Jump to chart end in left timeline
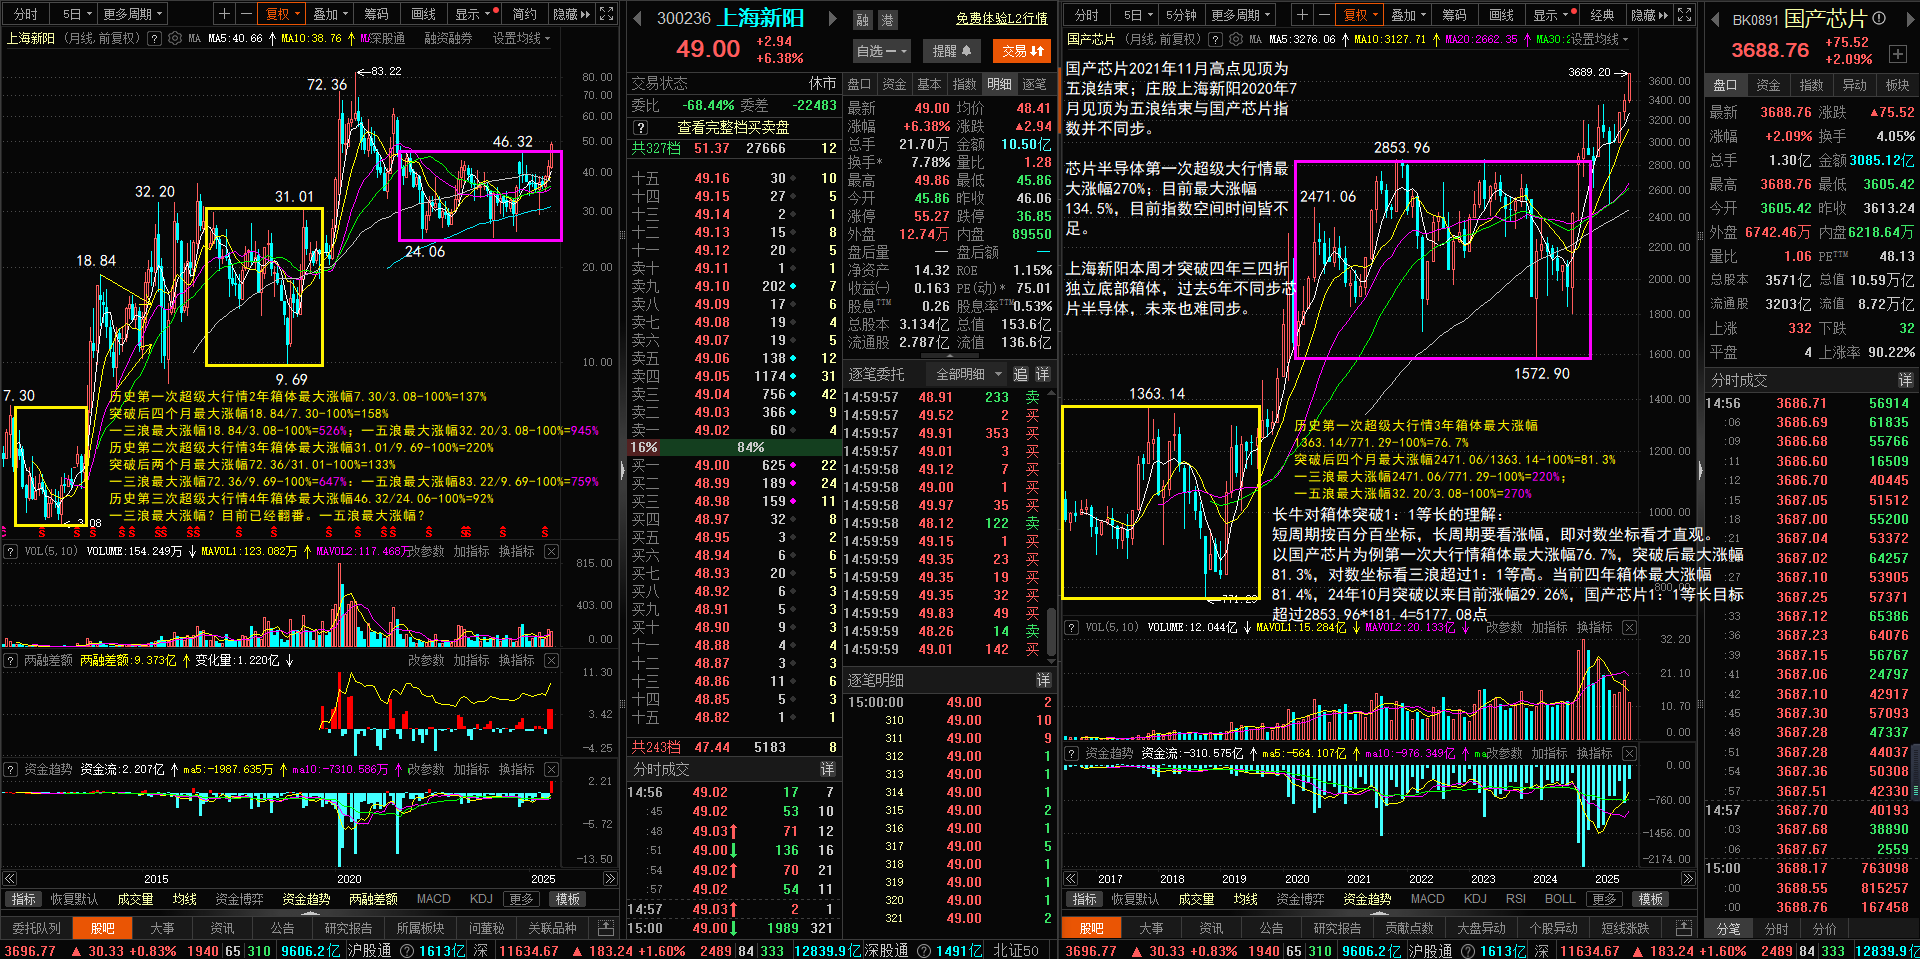The width and height of the screenshot is (1920, 959). pos(609,878)
